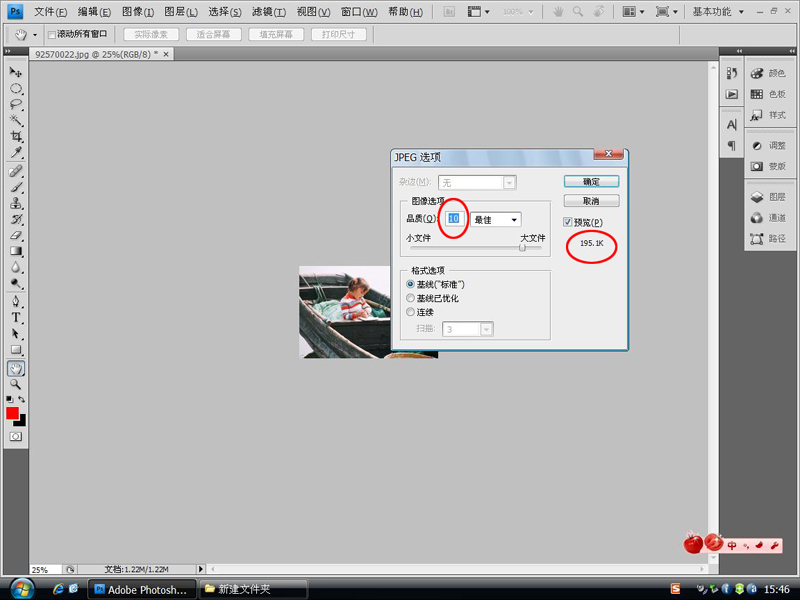Click the 取消 button in JPEG dialog
The image size is (800, 600).
pyautogui.click(x=591, y=200)
